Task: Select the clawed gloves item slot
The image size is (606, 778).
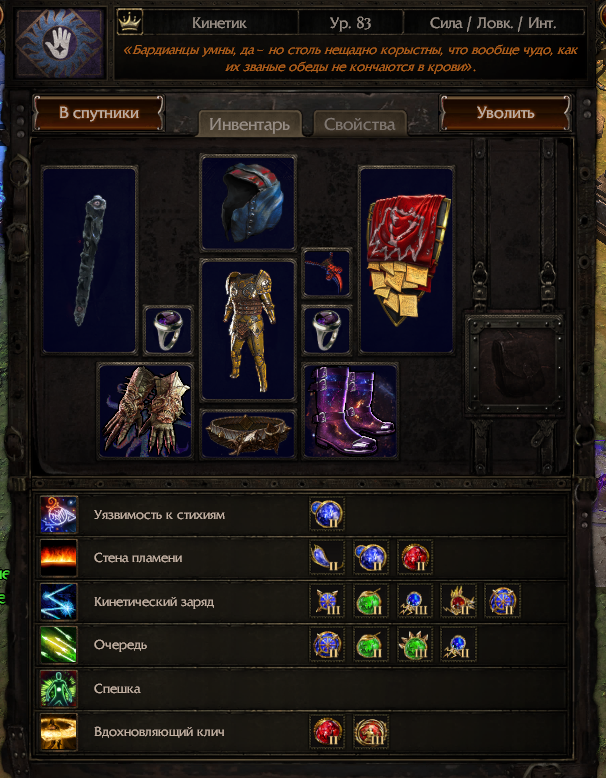Action: pyautogui.click(x=146, y=411)
